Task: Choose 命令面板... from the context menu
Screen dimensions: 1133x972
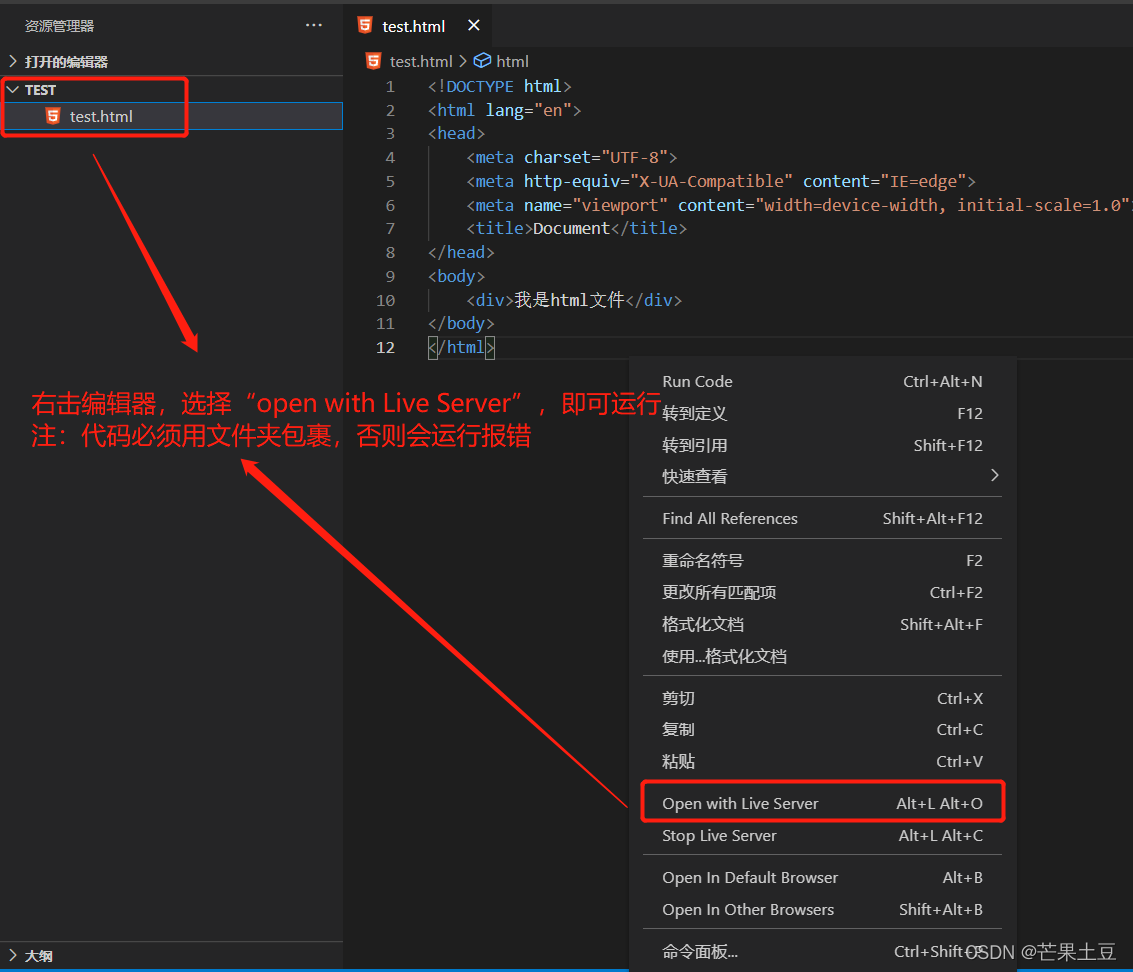Action: coord(822,951)
